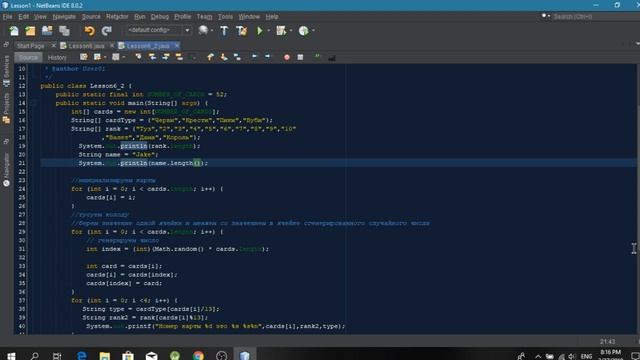
Task: Click the Next Bookmark icon
Action: [224, 57]
